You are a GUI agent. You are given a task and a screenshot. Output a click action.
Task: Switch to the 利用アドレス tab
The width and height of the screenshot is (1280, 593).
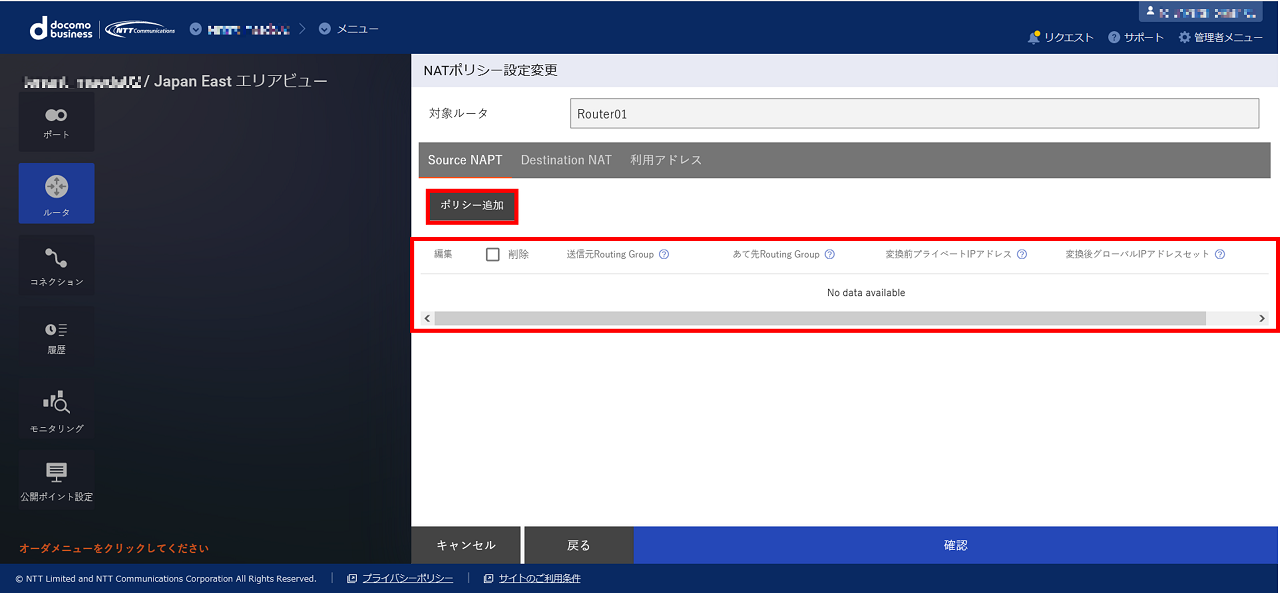666,160
